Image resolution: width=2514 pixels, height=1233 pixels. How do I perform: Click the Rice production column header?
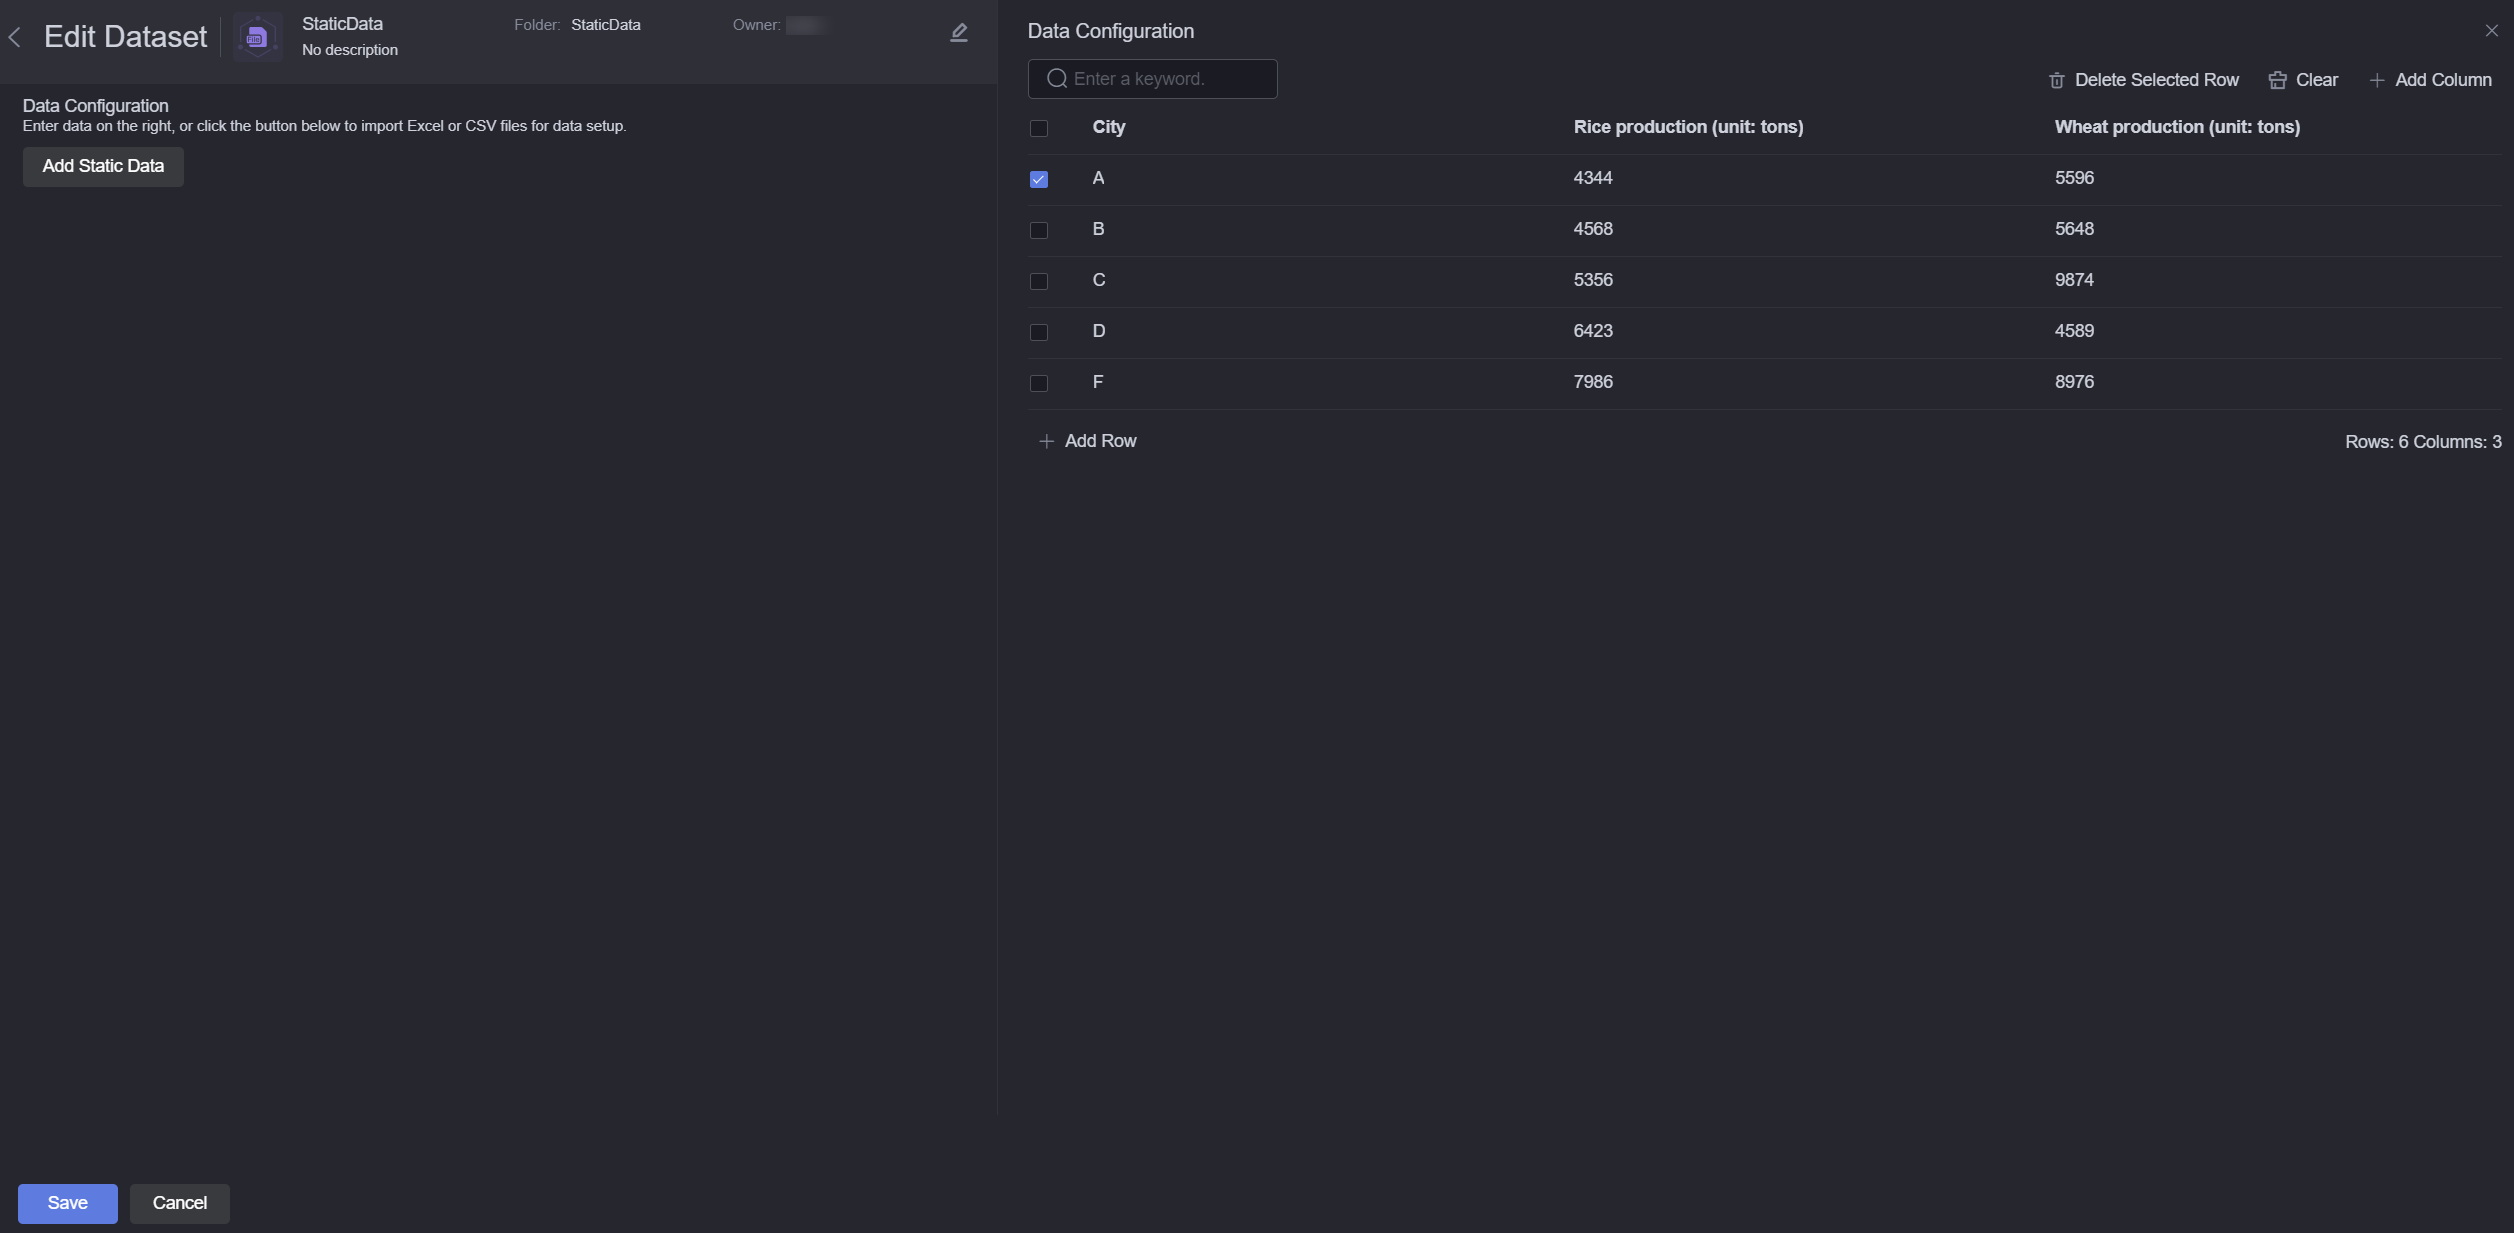pyautogui.click(x=1688, y=127)
